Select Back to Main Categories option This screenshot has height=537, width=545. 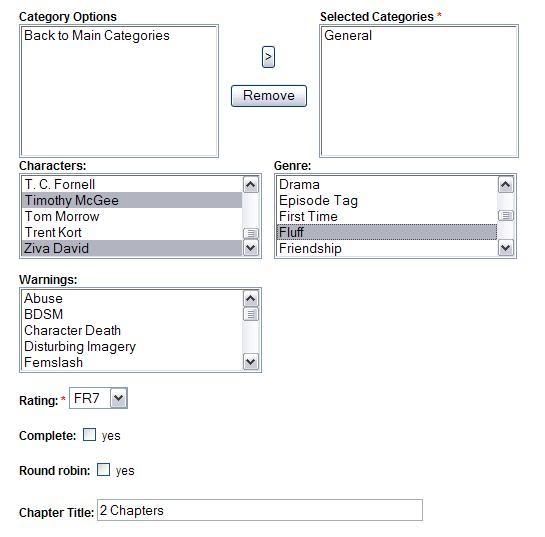coord(97,35)
